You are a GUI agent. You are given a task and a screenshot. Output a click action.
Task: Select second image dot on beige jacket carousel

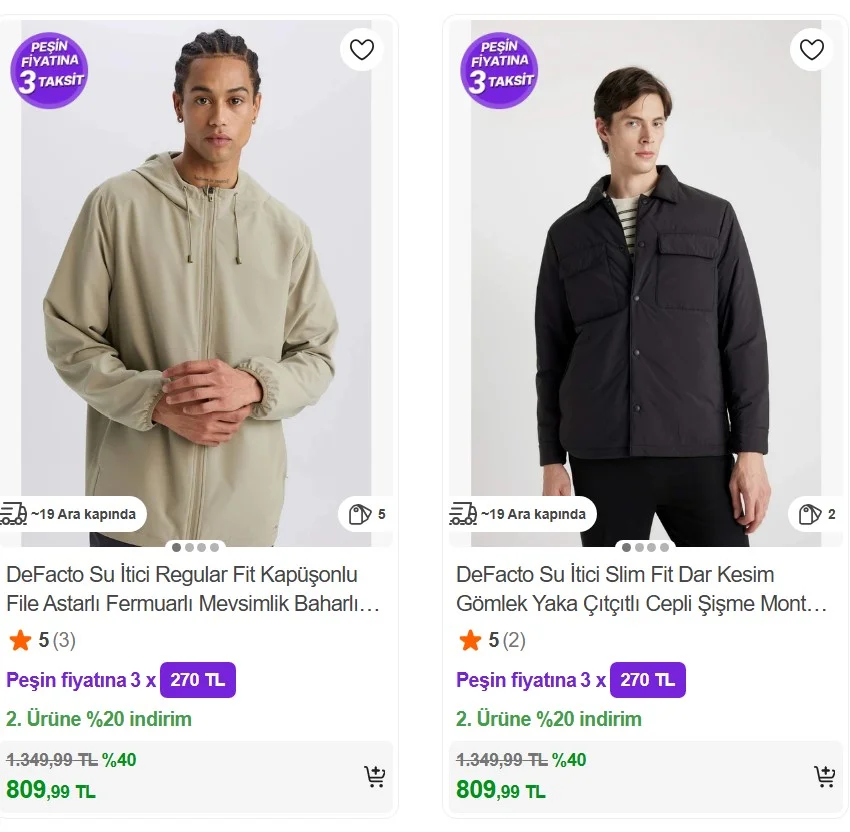[x=189, y=547]
